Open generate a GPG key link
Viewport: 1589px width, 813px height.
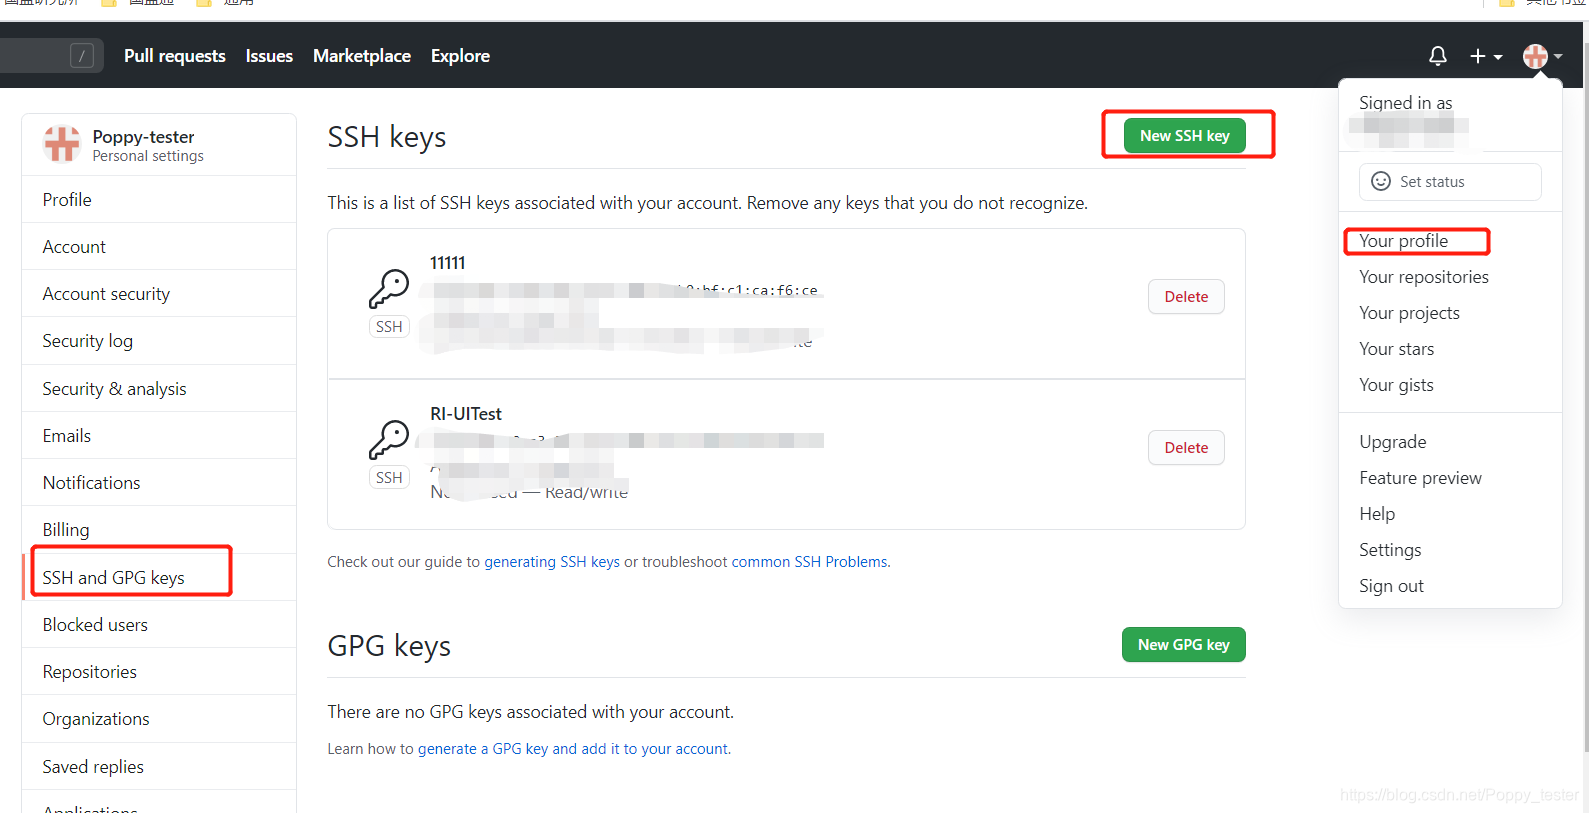pyautogui.click(x=573, y=749)
